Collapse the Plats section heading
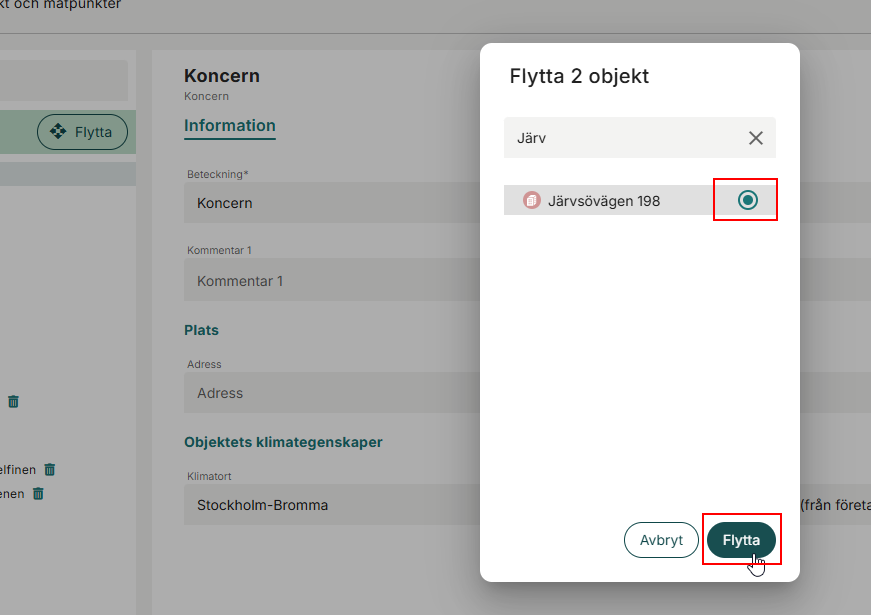 (201, 330)
